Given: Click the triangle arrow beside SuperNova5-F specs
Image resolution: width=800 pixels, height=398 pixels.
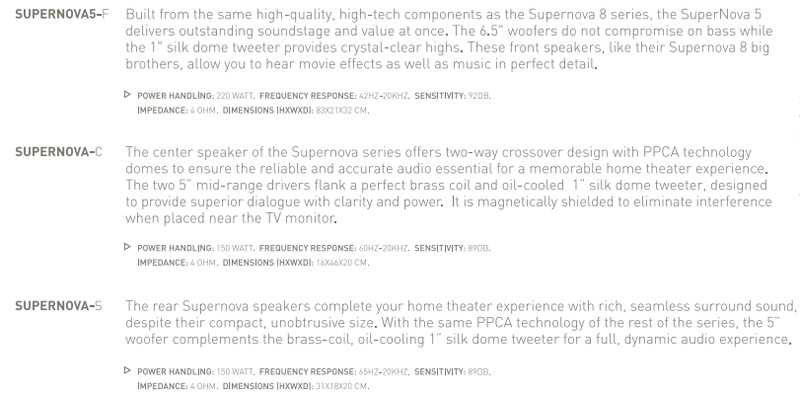Looking at the screenshot, I should [x=128, y=94].
